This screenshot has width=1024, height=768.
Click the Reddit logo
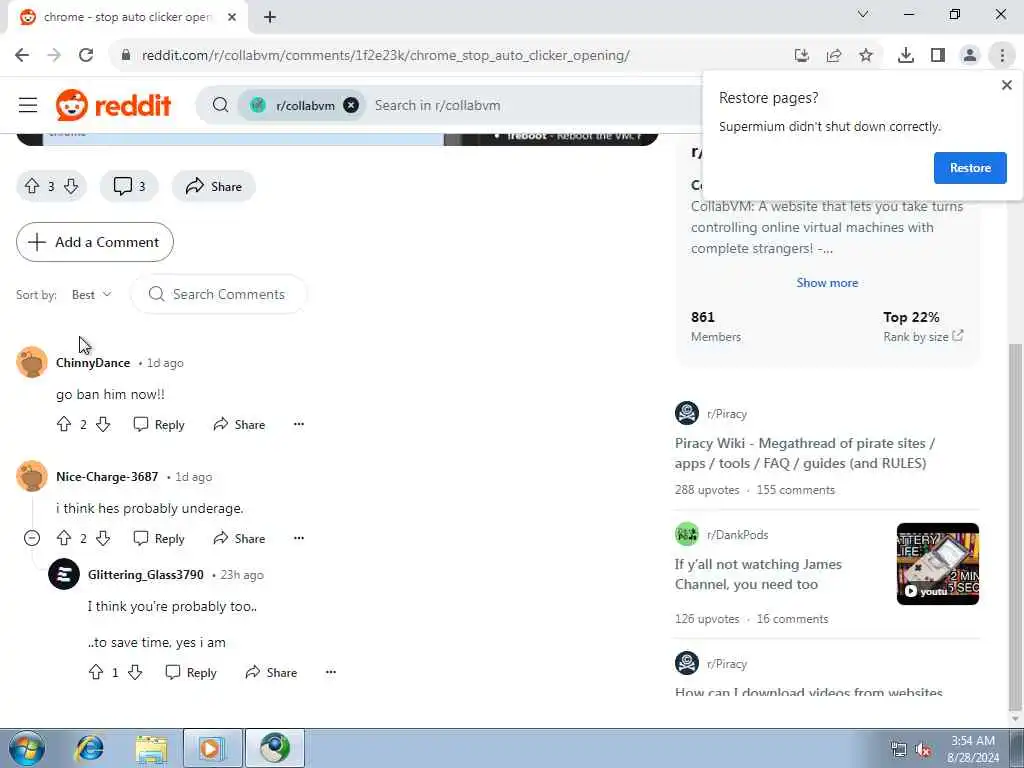click(114, 105)
